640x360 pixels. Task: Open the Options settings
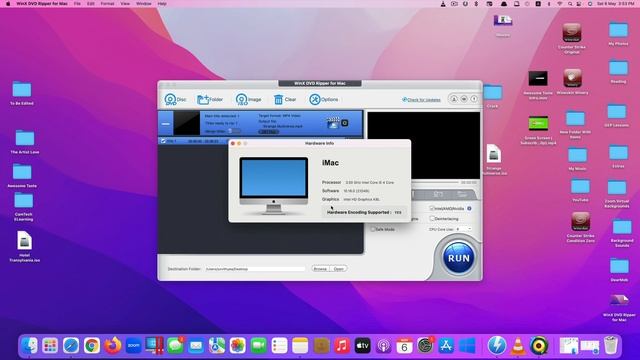(x=324, y=99)
